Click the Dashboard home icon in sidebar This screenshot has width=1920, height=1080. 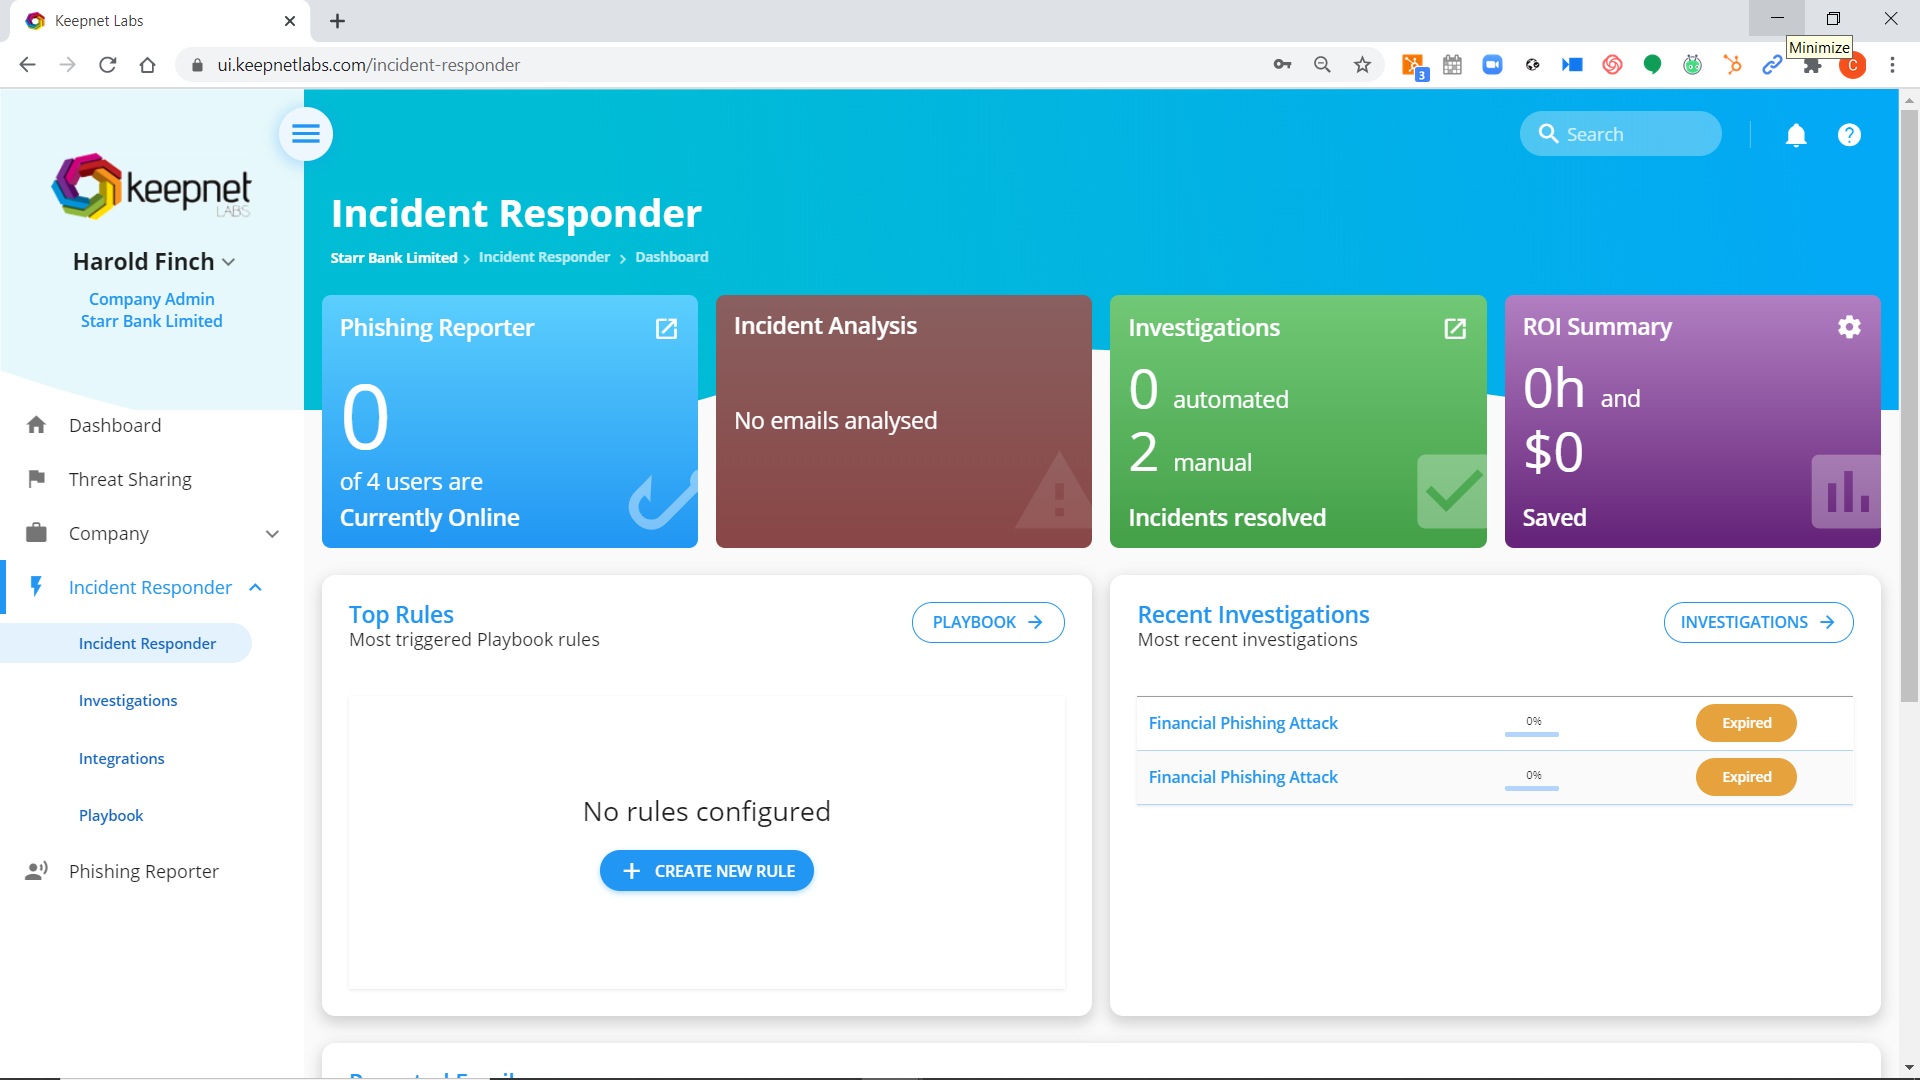(x=37, y=425)
